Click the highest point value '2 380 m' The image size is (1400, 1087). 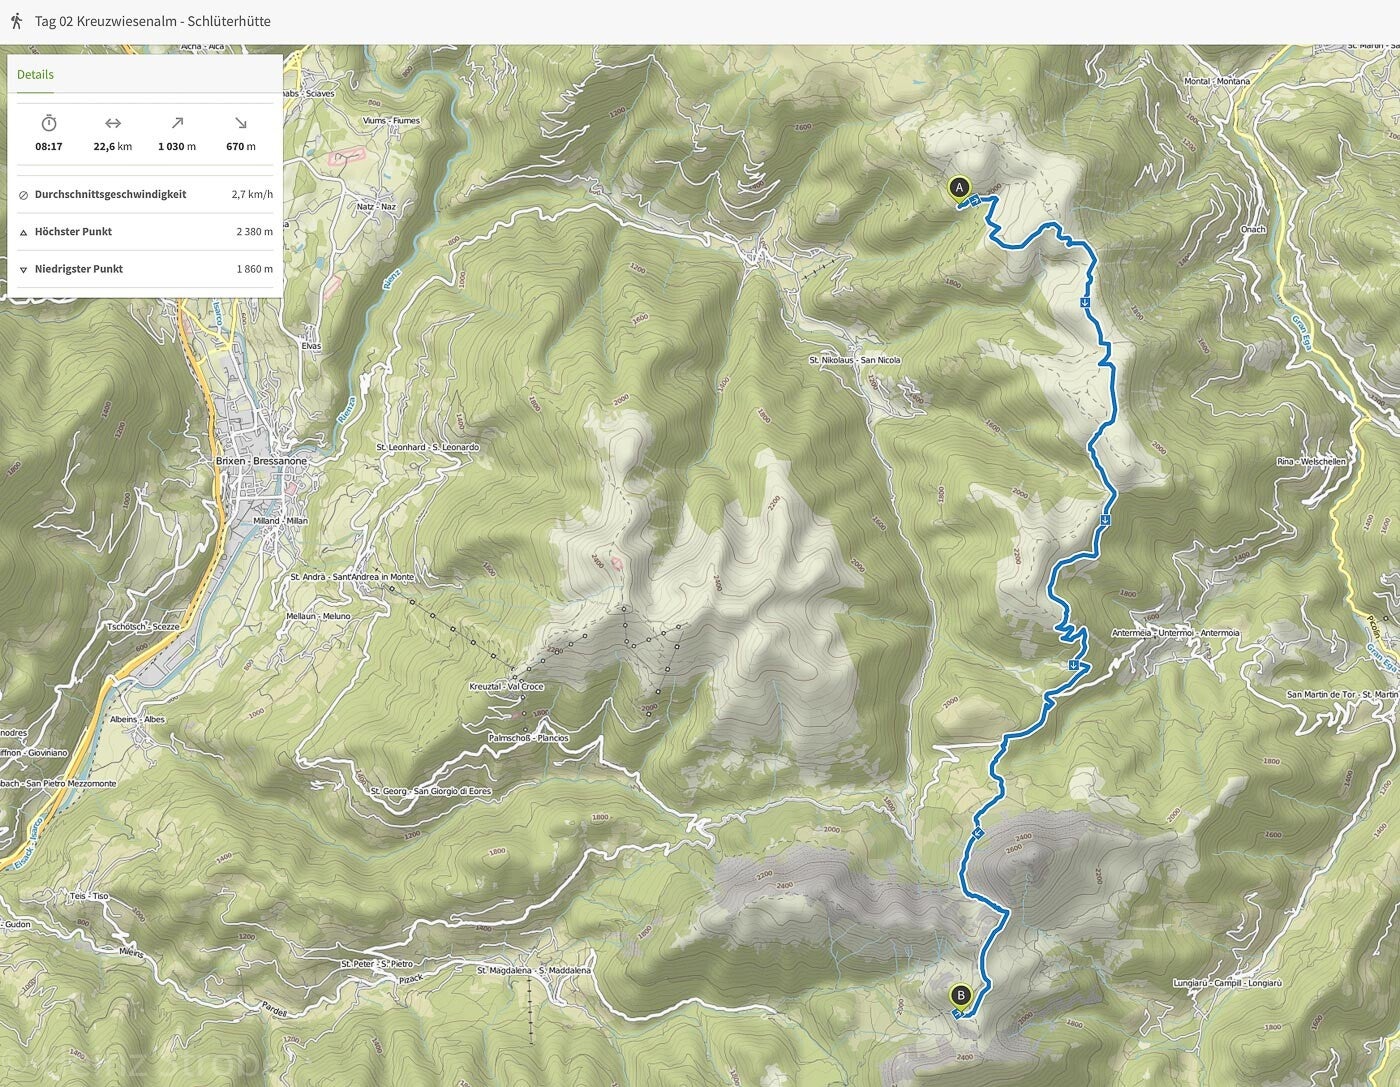(x=255, y=231)
